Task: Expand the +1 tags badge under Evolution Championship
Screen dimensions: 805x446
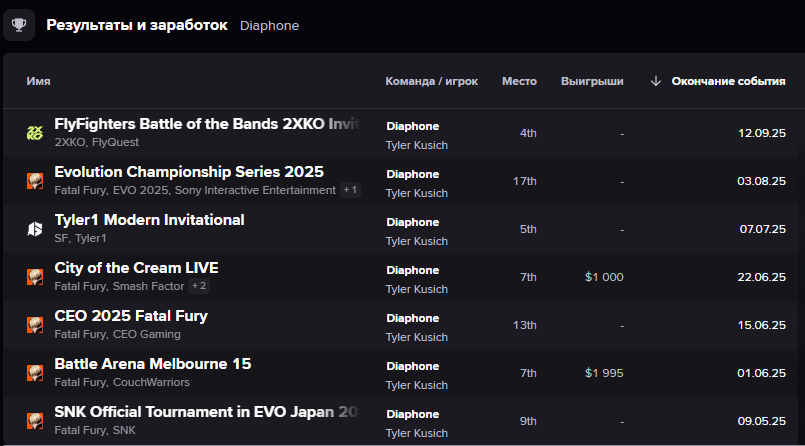Action: point(350,190)
